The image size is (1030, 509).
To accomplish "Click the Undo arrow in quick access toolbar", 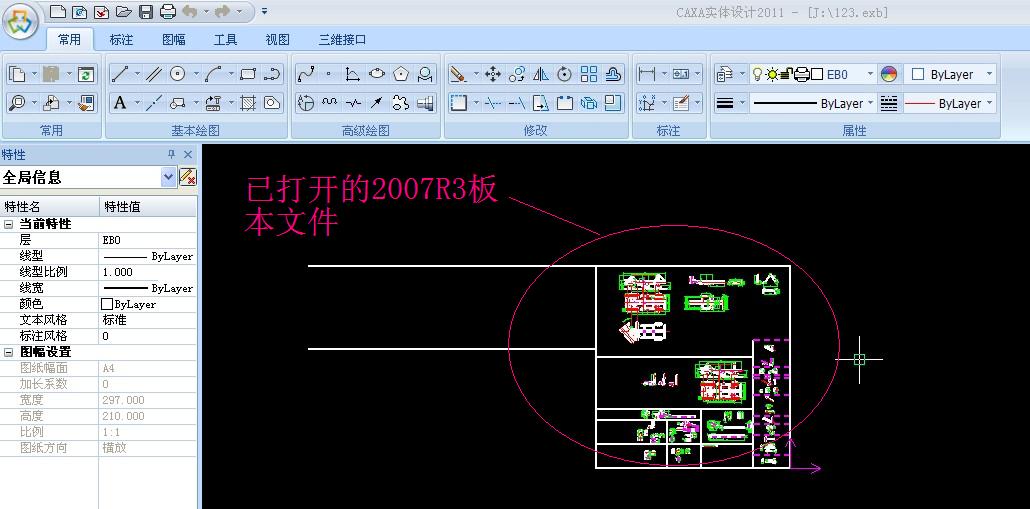I will 190,11.
